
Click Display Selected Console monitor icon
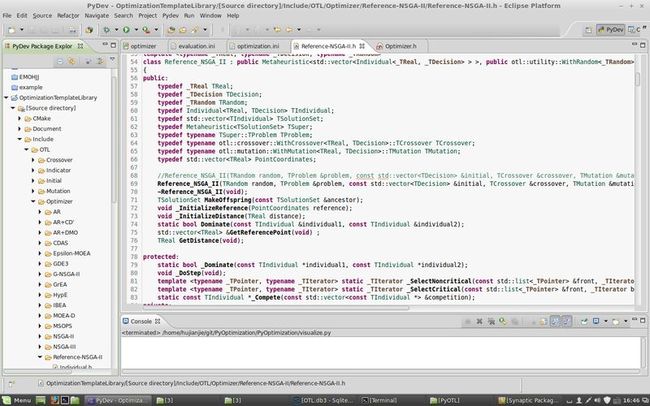coord(596,321)
